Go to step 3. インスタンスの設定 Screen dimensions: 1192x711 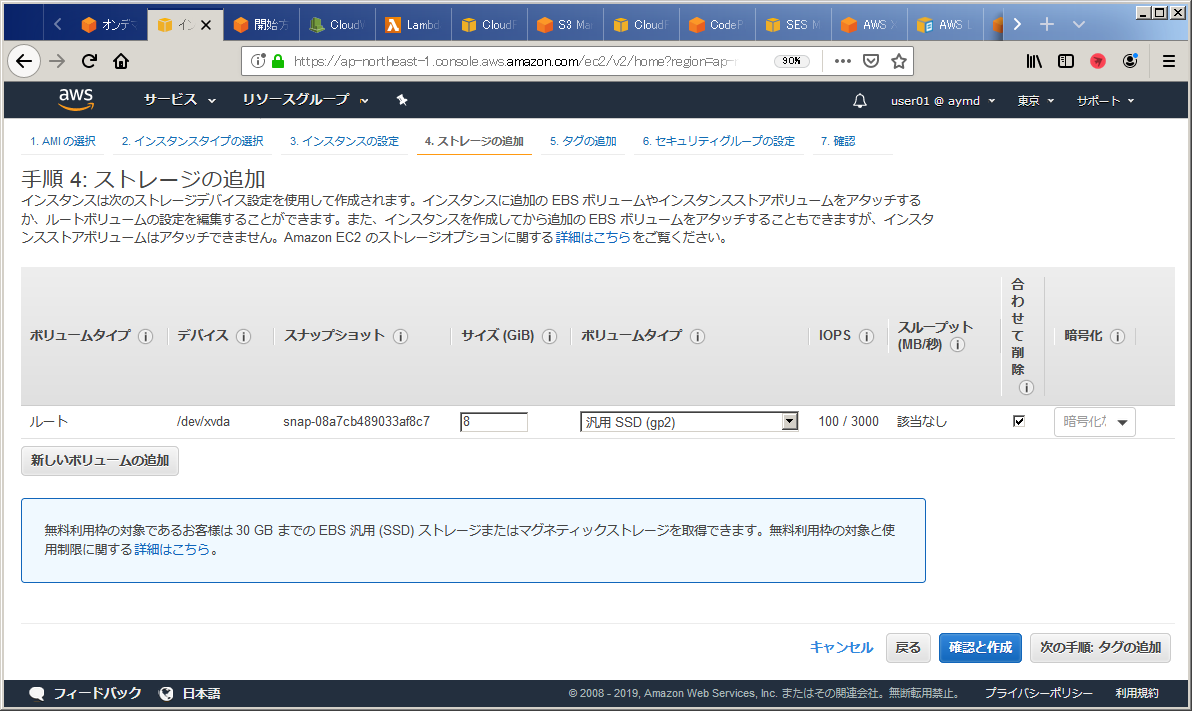[x=344, y=141]
